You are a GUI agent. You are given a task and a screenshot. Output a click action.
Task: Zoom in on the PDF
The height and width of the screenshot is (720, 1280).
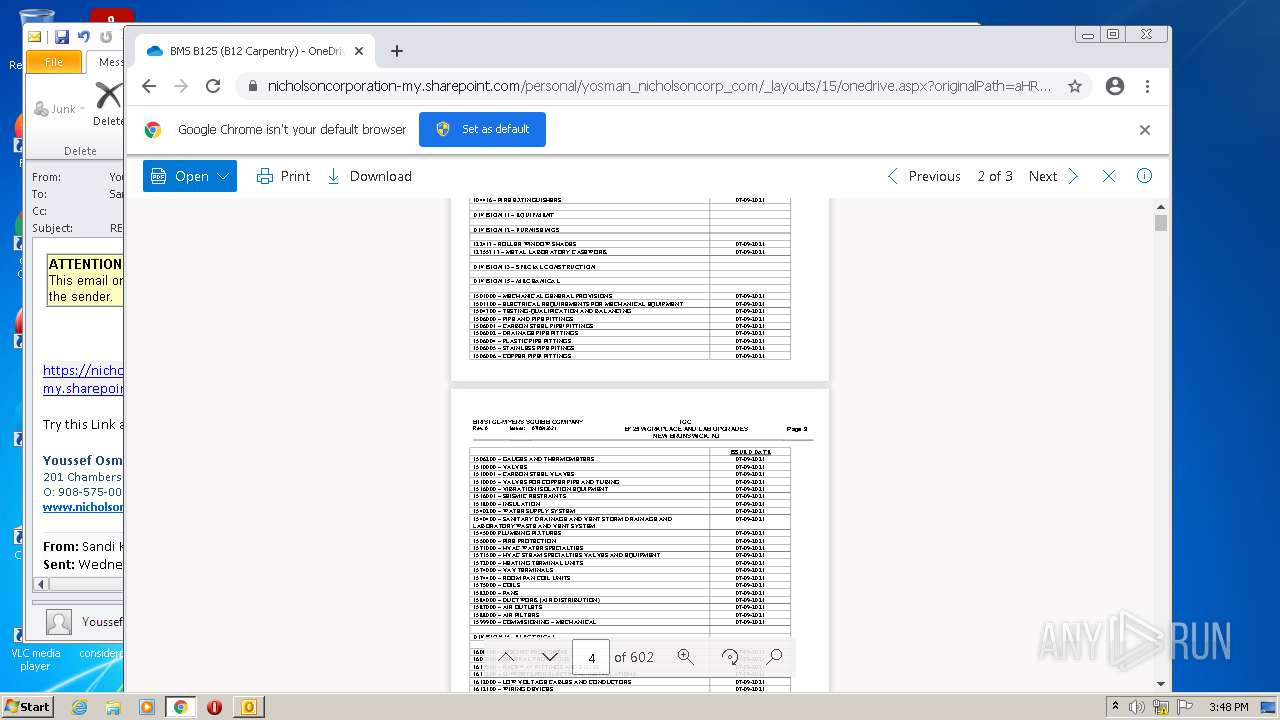click(x=685, y=657)
